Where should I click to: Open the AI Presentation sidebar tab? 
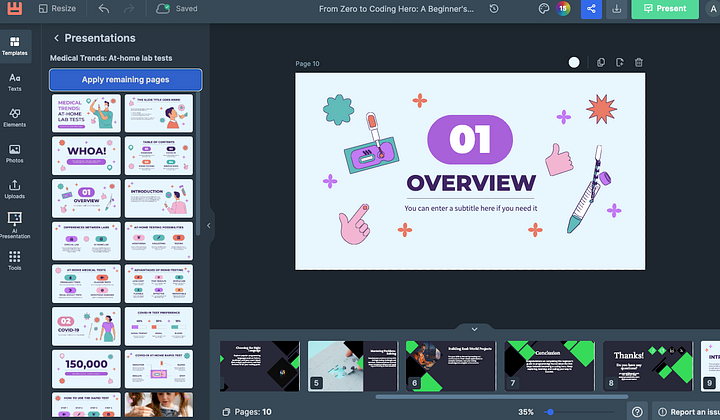pos(15,225)
